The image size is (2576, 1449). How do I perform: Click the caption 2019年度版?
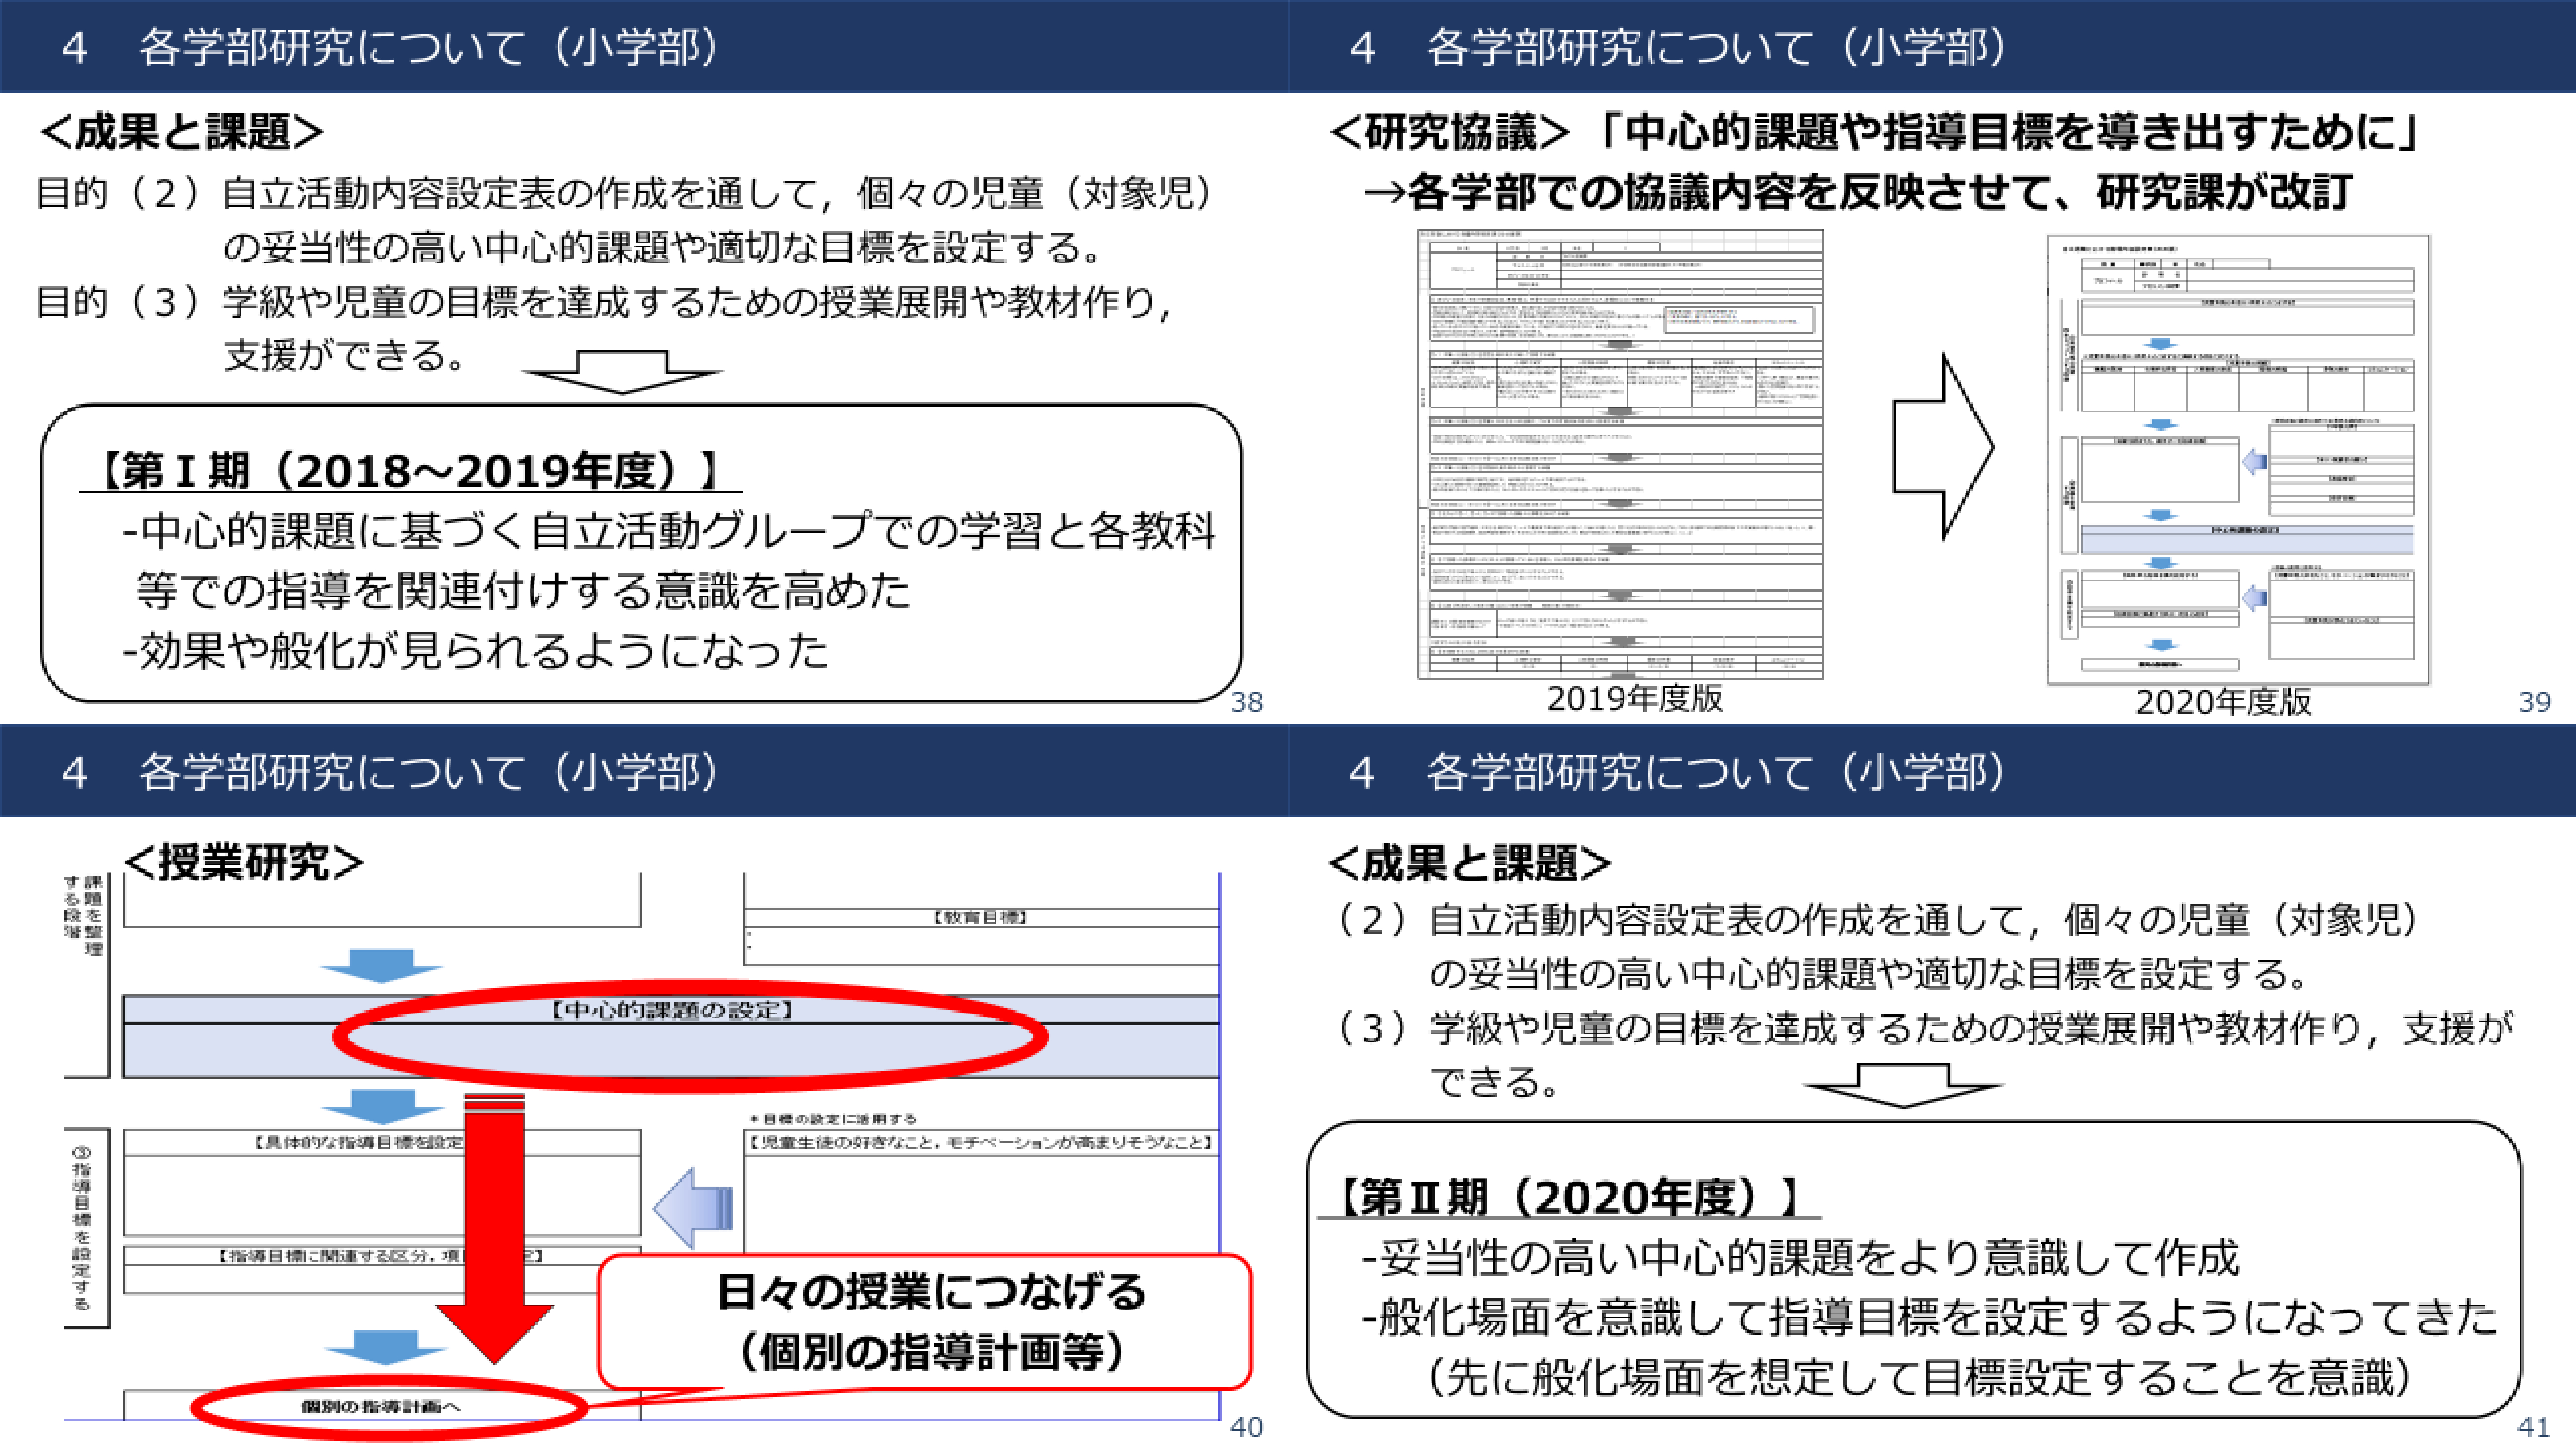click(1635, 698)
